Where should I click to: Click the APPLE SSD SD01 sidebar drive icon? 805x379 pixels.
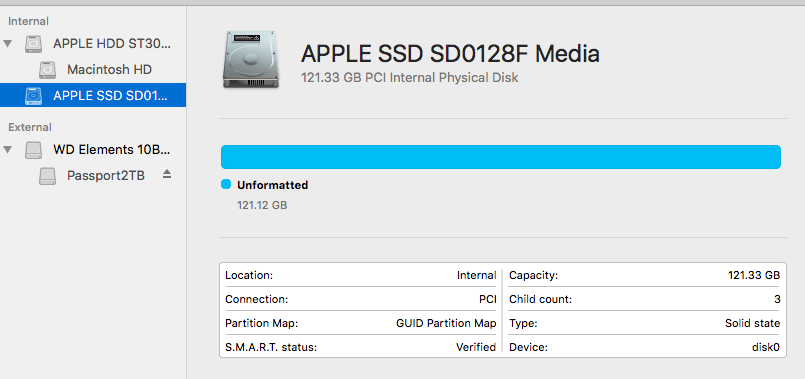pyautogui.click(x=33, y=96)
